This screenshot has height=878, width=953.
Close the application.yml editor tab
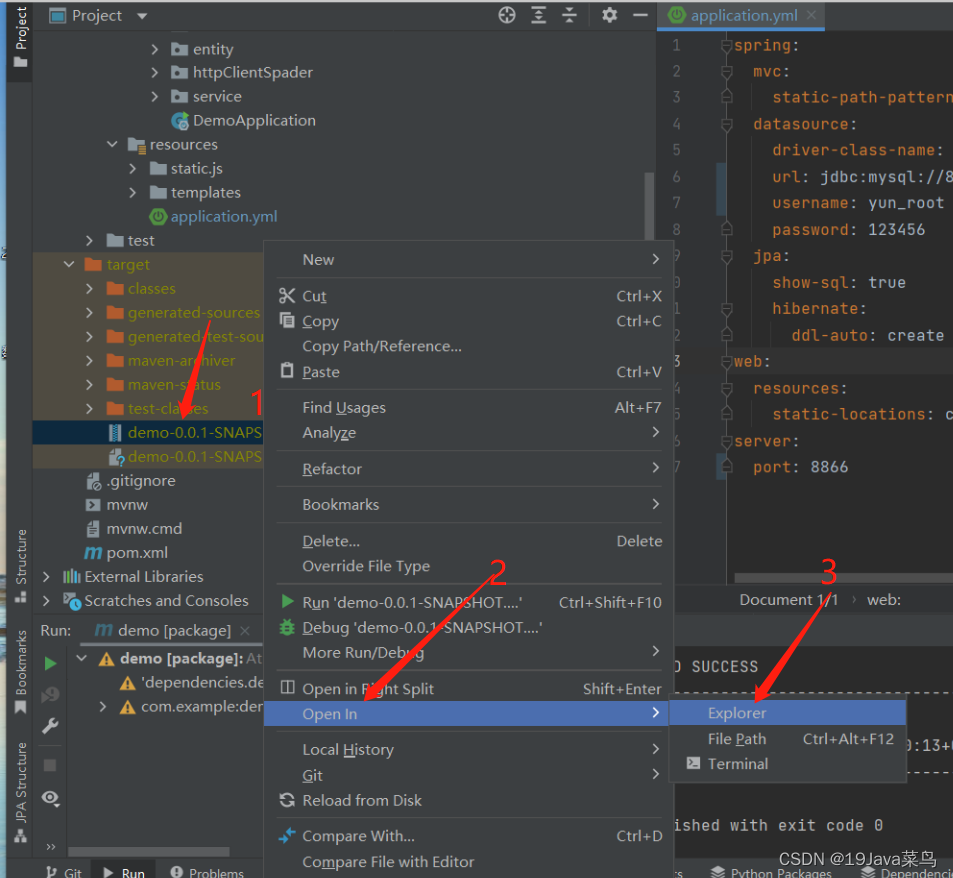coord(811,15)
